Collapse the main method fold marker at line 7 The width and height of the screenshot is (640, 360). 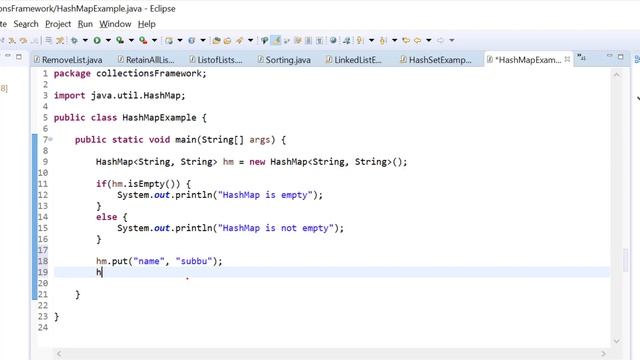(51, 140)
